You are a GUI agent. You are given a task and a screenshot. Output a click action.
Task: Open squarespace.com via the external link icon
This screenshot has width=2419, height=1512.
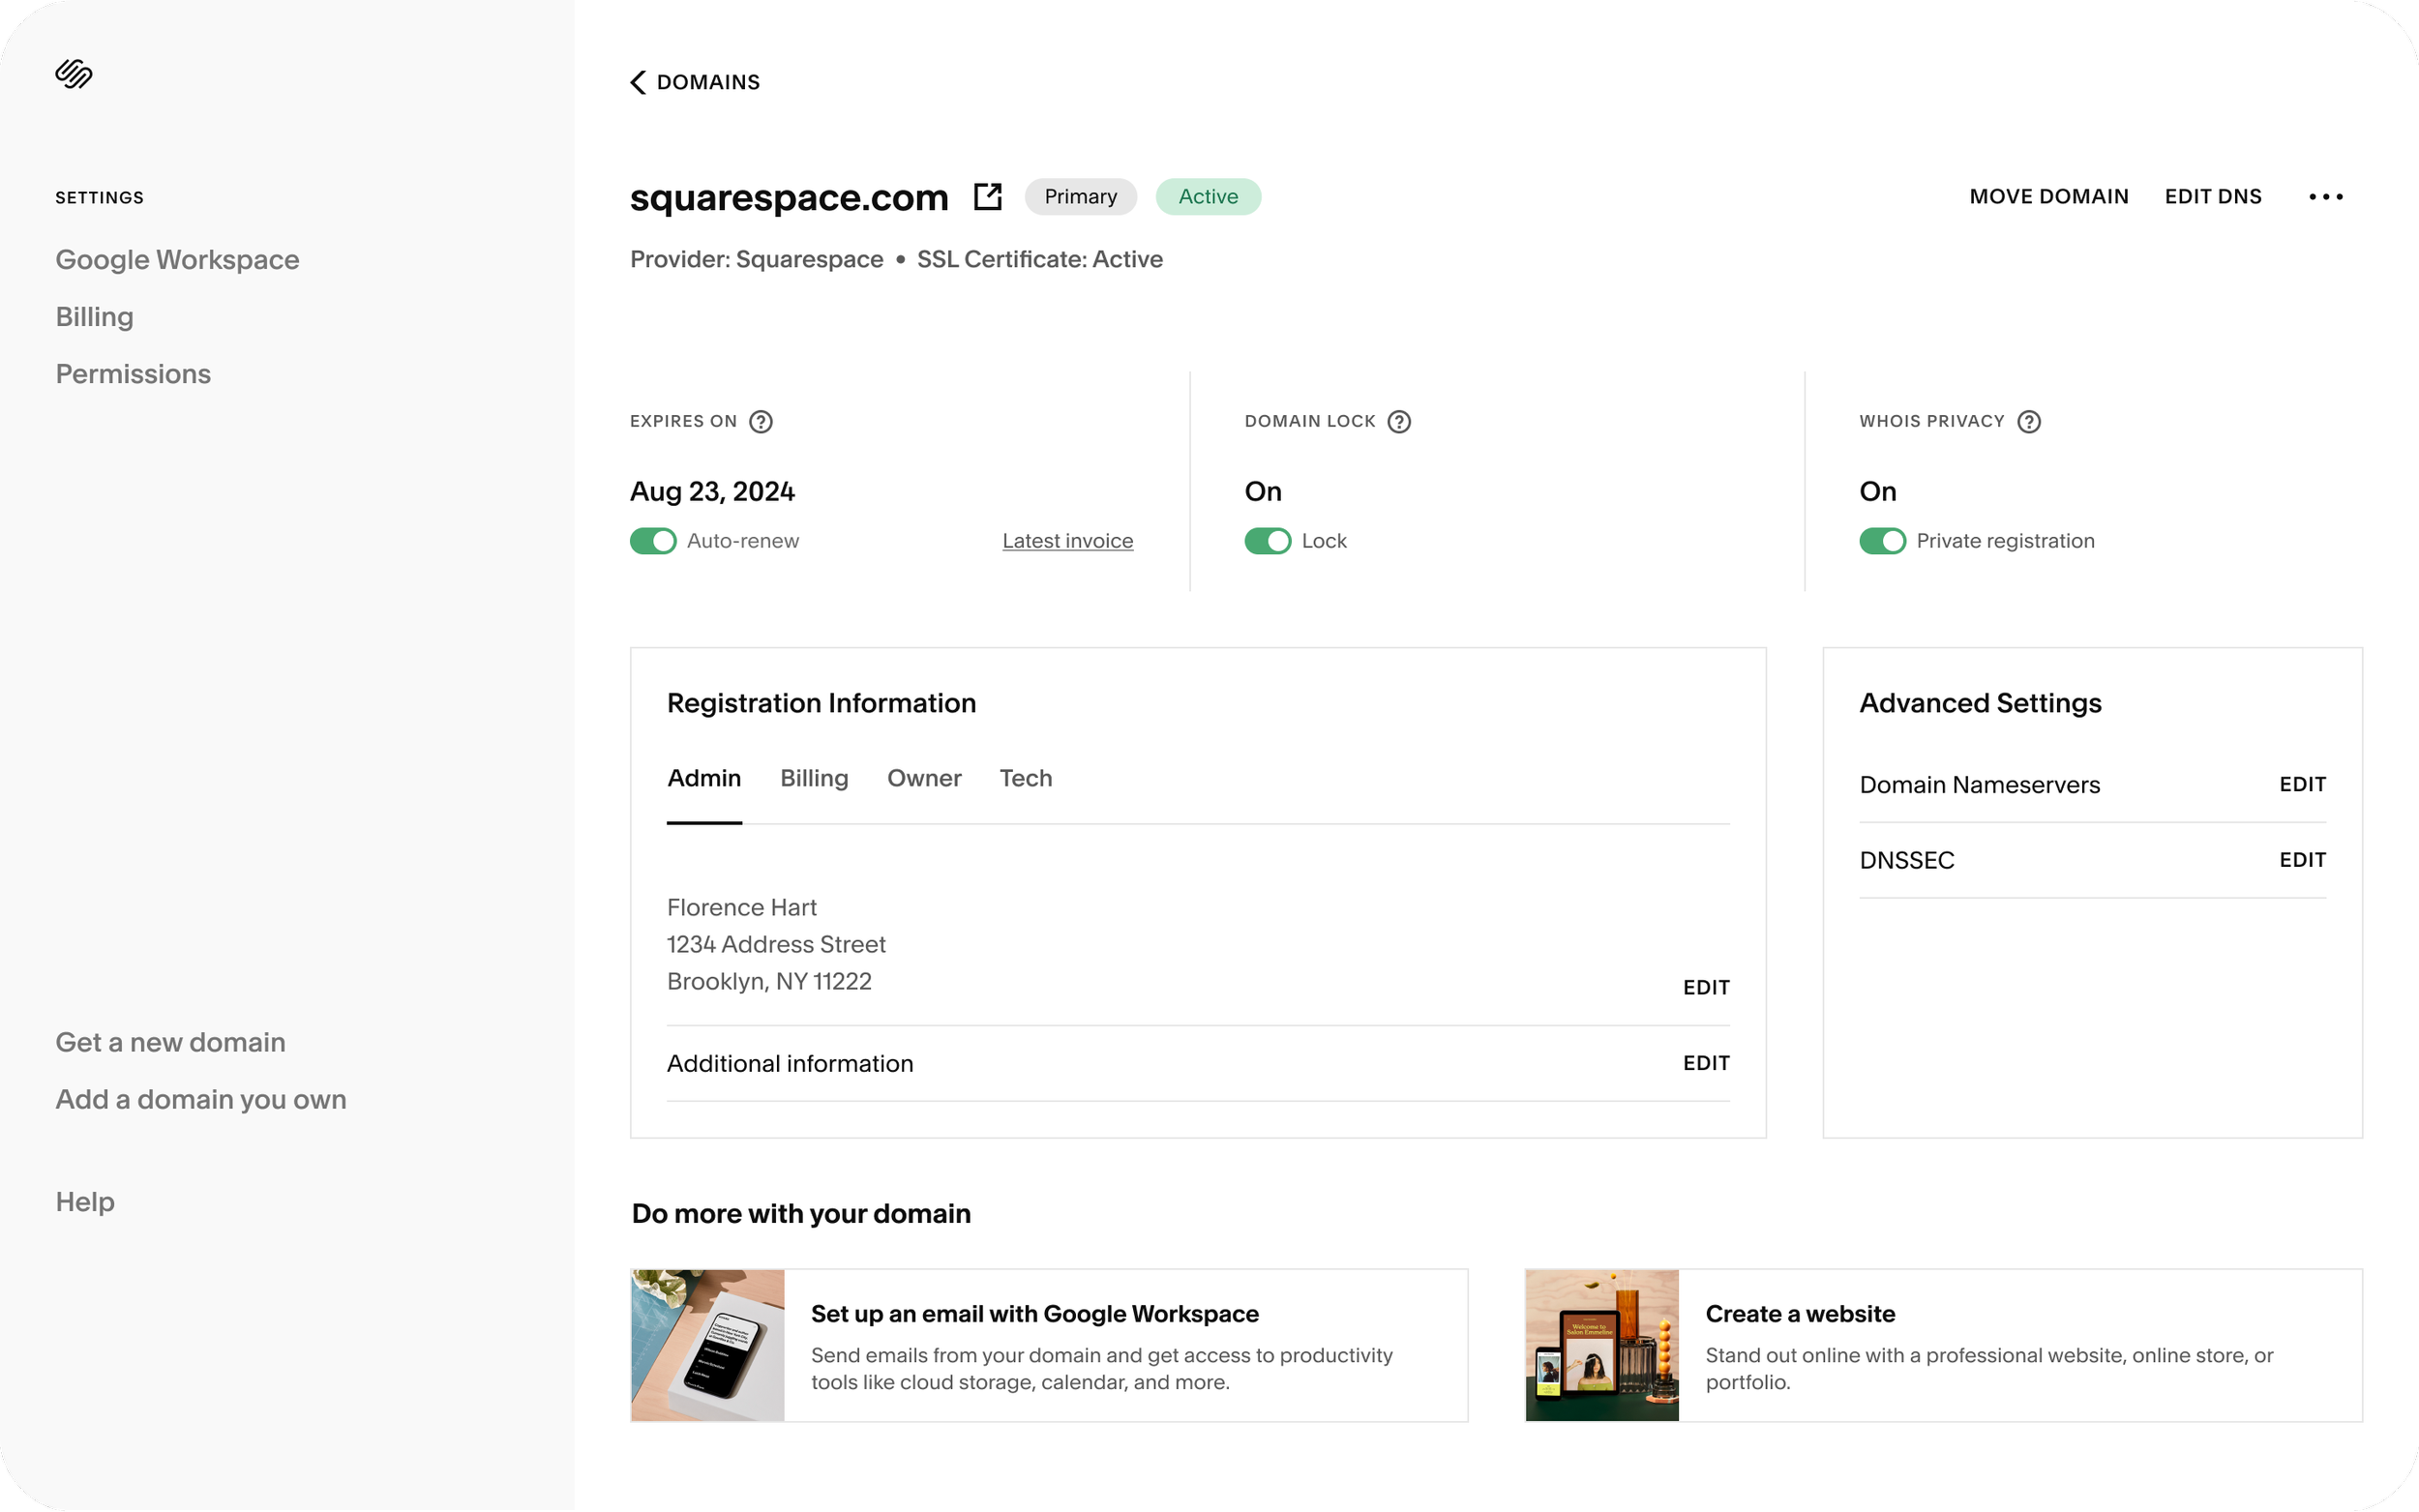pyautogui.click(x=988, y=196)
